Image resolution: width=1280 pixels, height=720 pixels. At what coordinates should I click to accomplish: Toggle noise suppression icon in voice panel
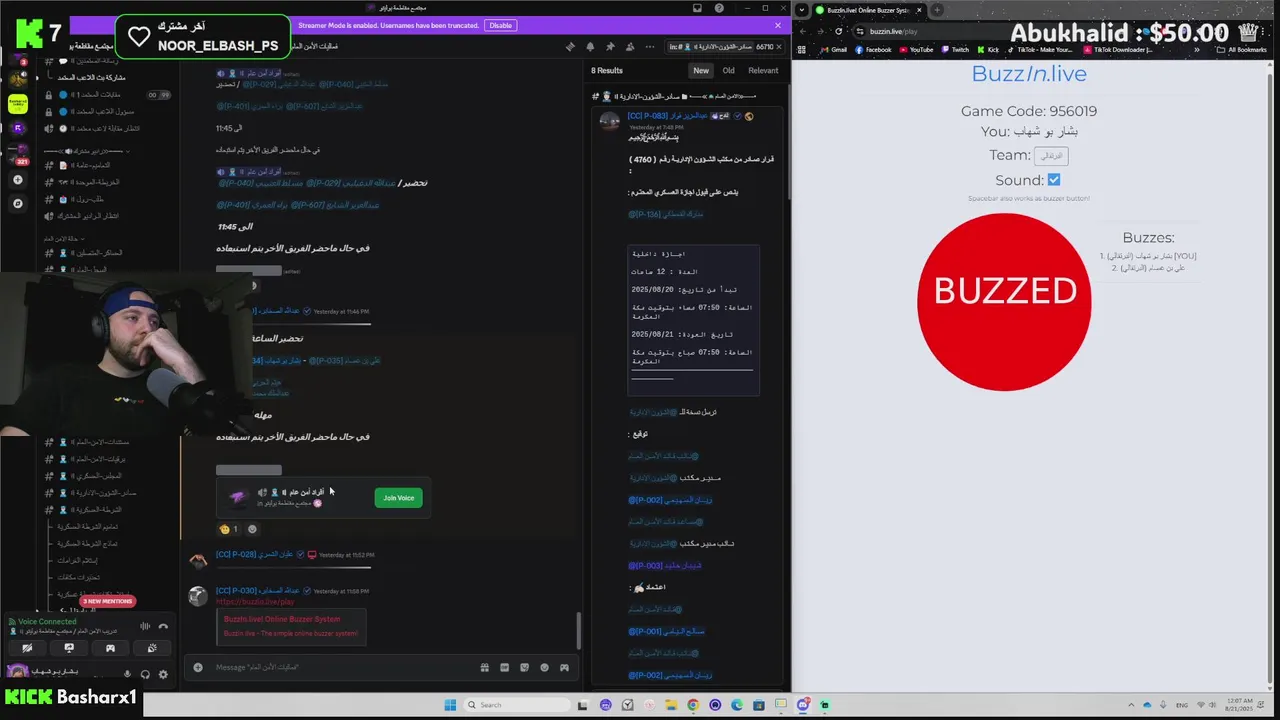145,626
